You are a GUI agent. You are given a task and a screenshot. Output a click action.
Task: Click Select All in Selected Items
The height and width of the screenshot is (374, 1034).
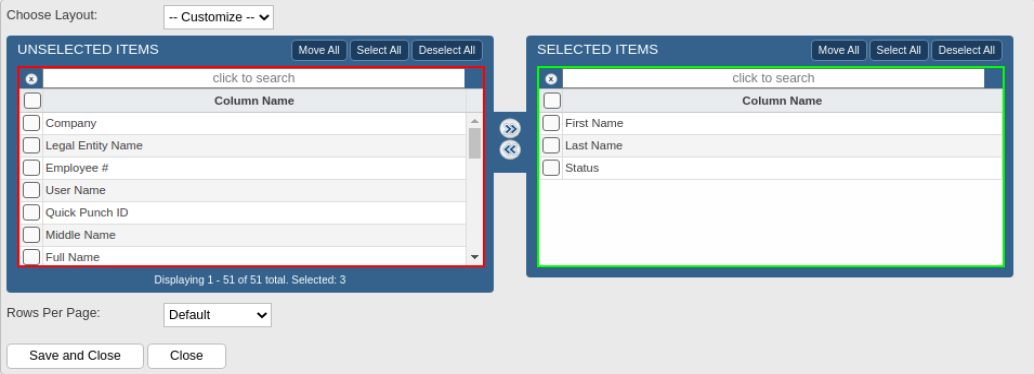pyautogui.click(x=899, y=50)
